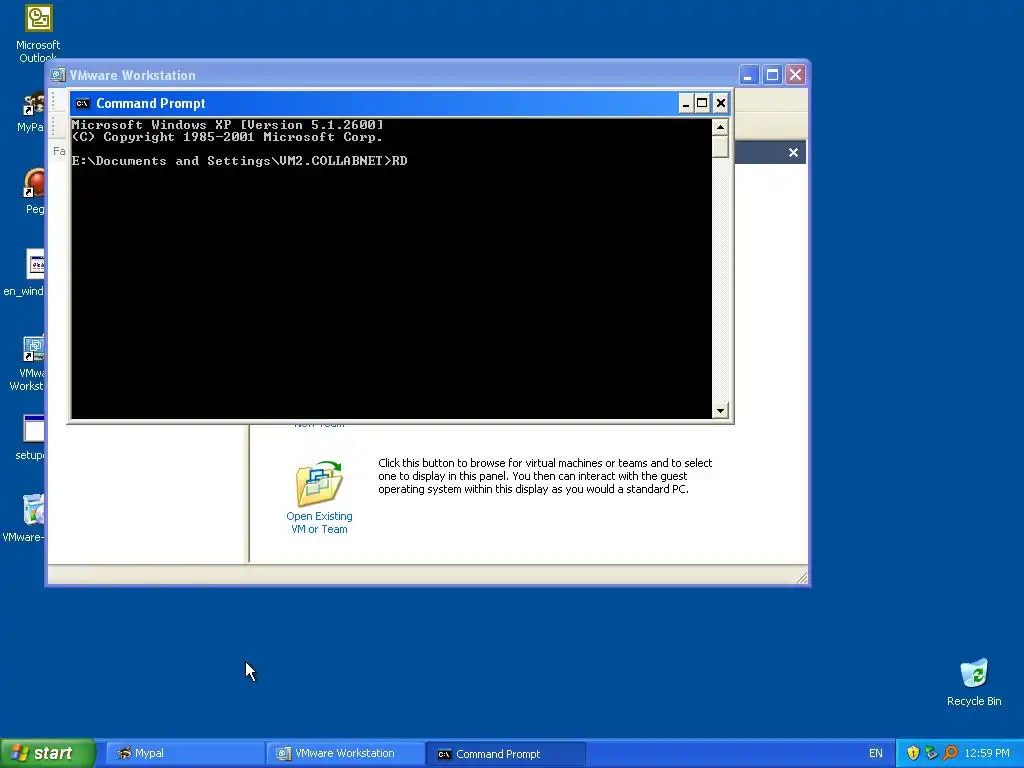Image resolution: width=1024 pixels, height=768 pixels.
Task: Click the MyPal desktop shortcut icon
Action: pos(33,105)
